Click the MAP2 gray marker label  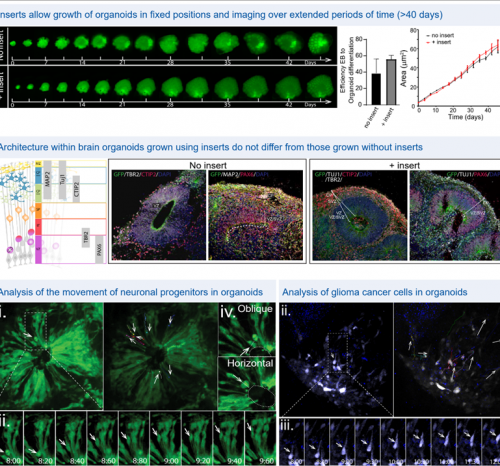(x=47, y=180)
